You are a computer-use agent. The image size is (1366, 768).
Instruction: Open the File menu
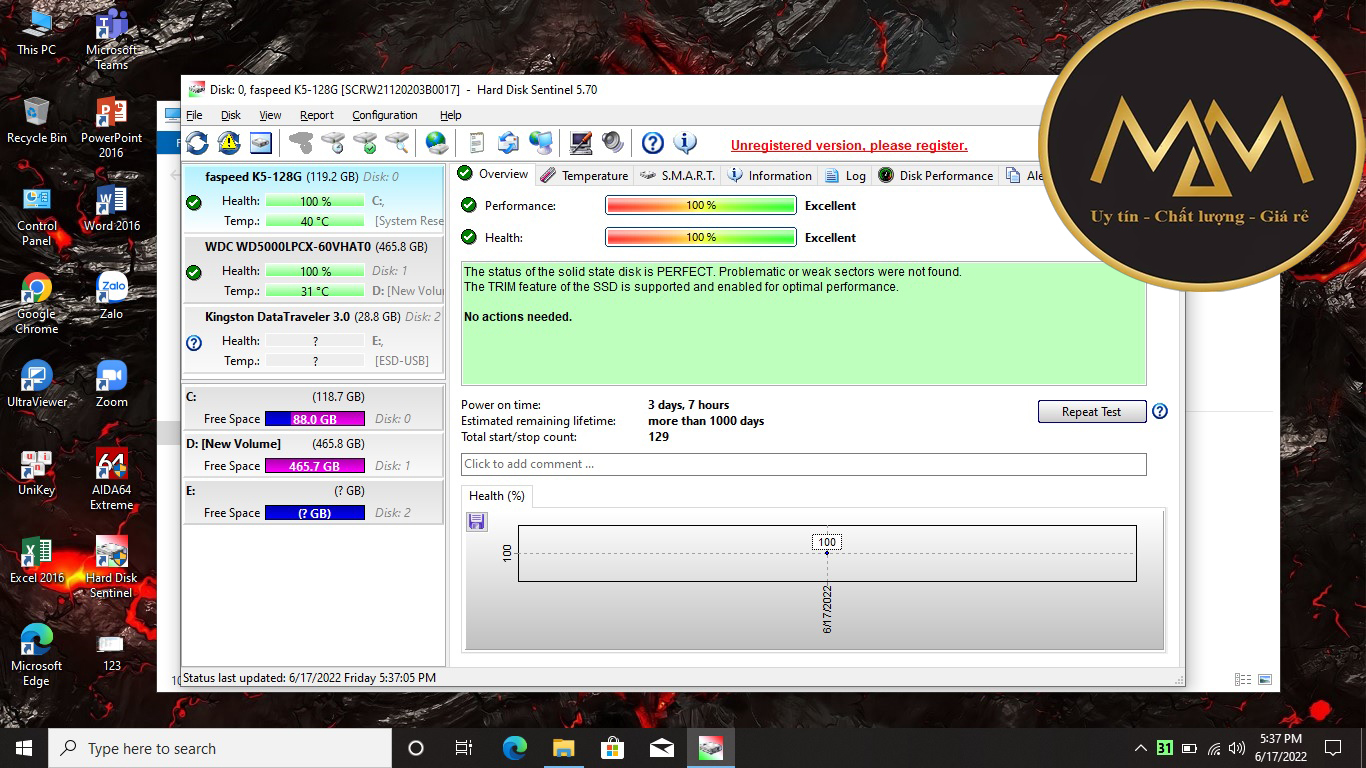tap(194, 115)
